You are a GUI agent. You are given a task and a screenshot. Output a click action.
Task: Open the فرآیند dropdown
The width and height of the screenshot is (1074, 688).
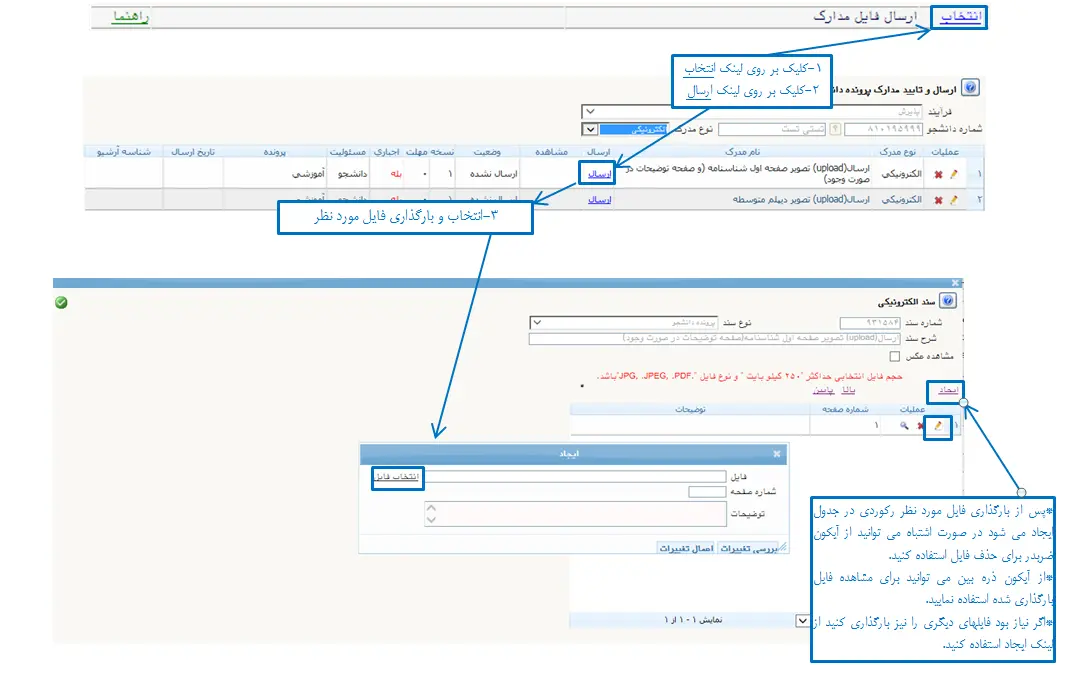[590, 112]
